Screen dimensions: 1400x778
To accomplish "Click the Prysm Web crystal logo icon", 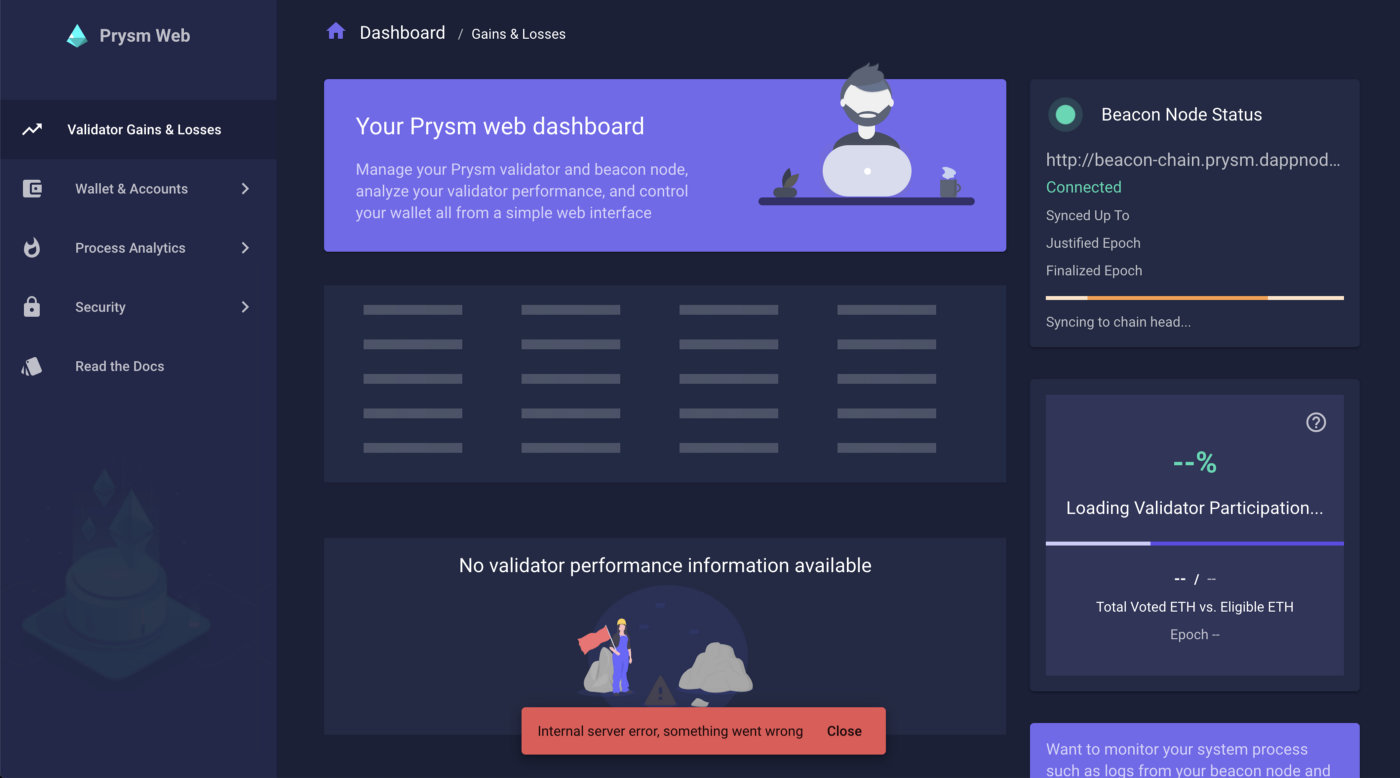I will (x=76, y=36).
